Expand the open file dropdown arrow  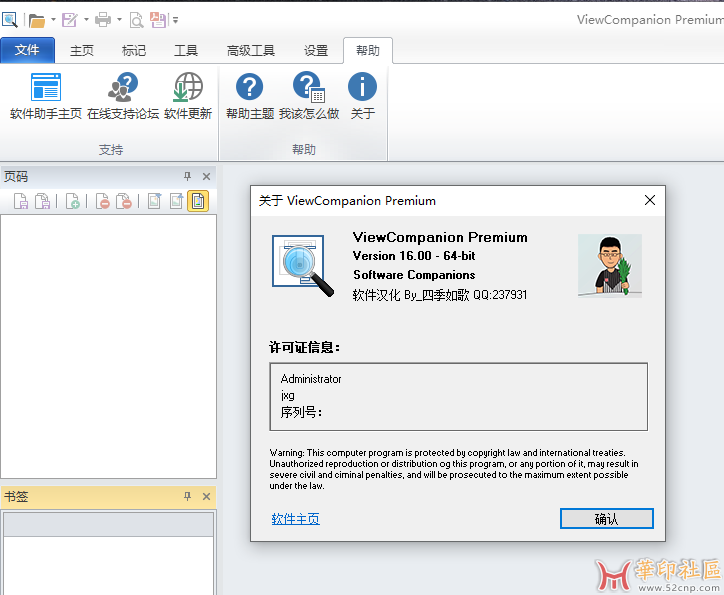(53, 20)
